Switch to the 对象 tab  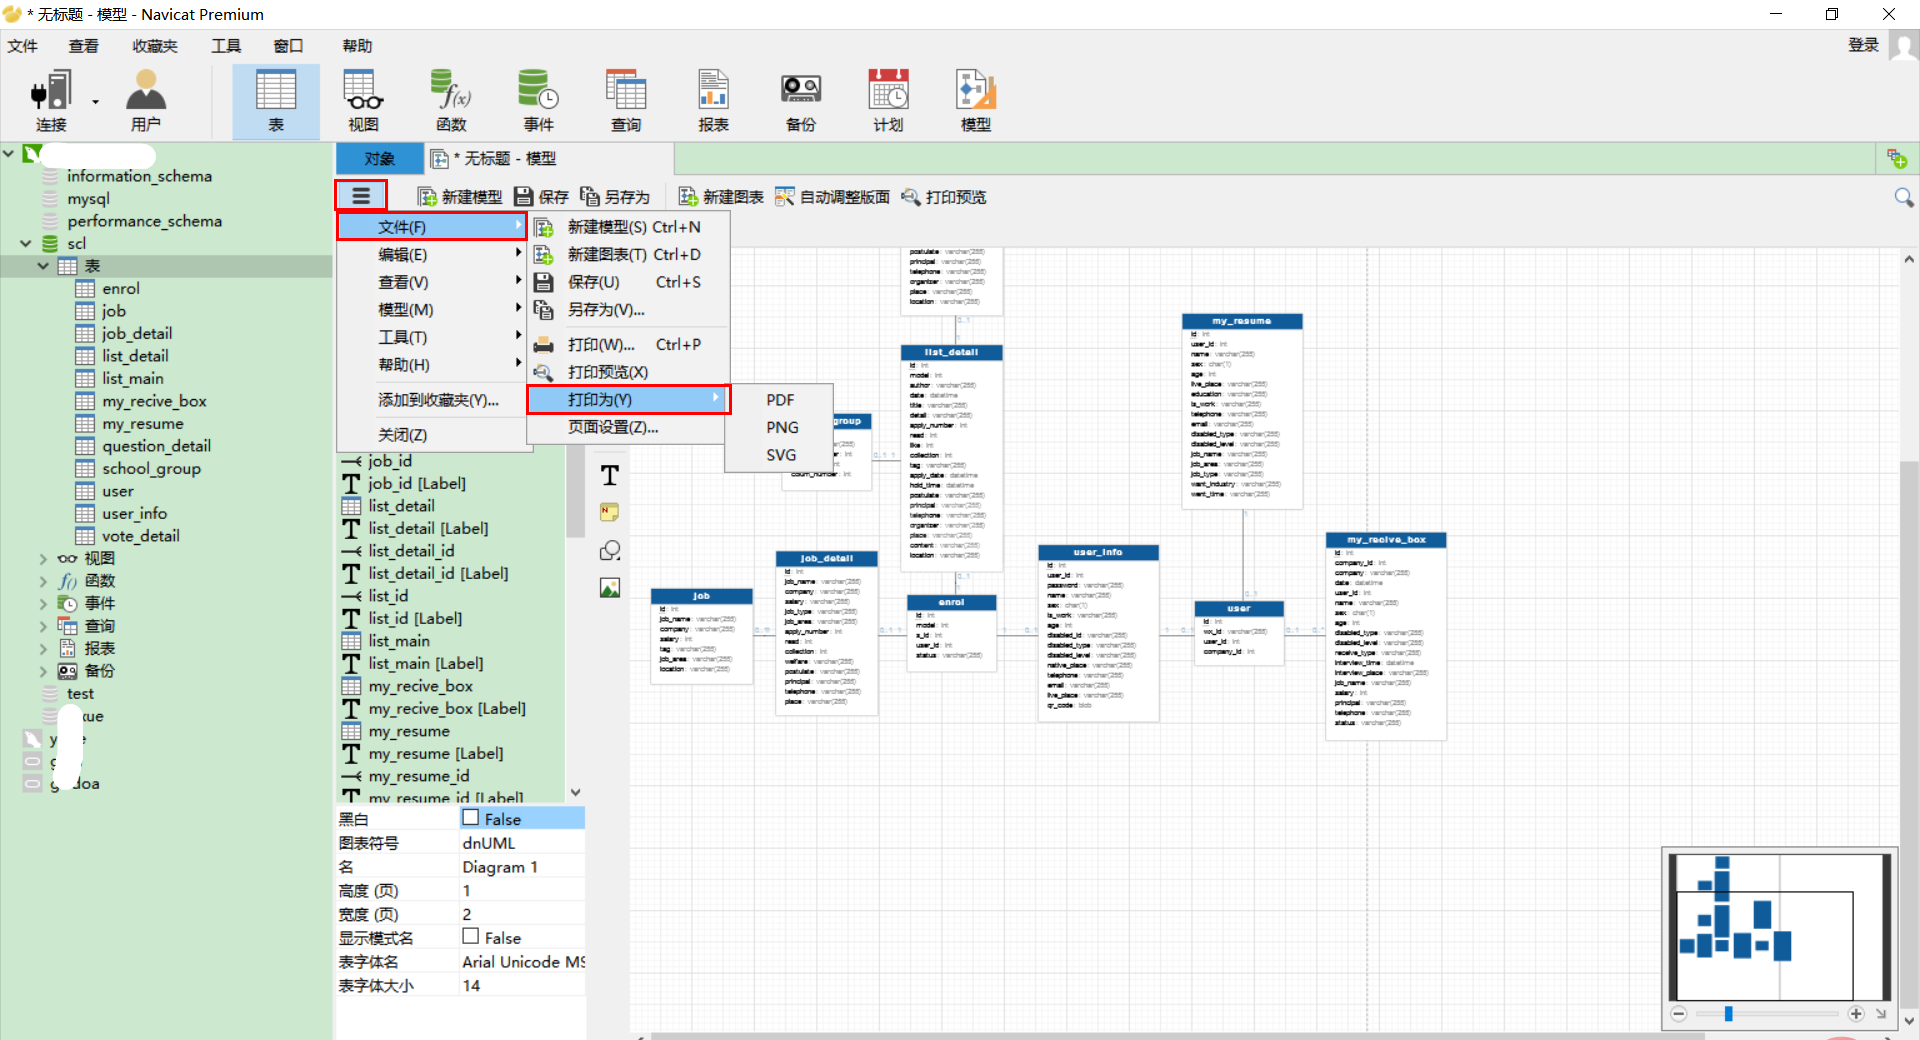(x=379, y=158)
